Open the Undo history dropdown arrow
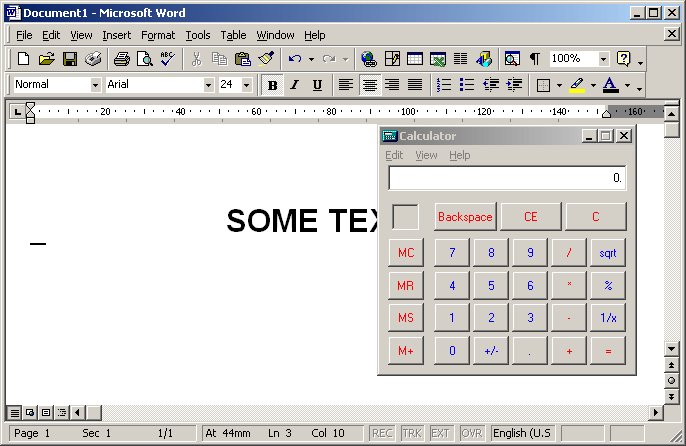Viewport: 686px width, 446px height. coord(312,59)
